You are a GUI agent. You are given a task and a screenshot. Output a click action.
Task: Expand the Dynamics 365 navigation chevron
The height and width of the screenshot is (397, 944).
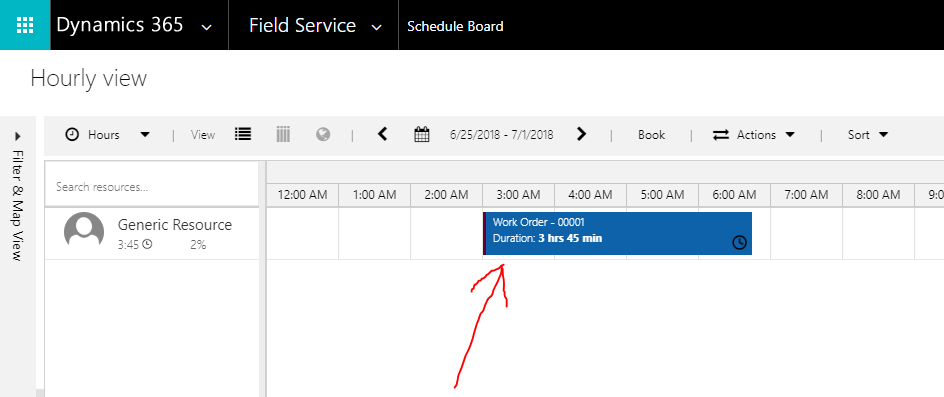tap(206, 27)
